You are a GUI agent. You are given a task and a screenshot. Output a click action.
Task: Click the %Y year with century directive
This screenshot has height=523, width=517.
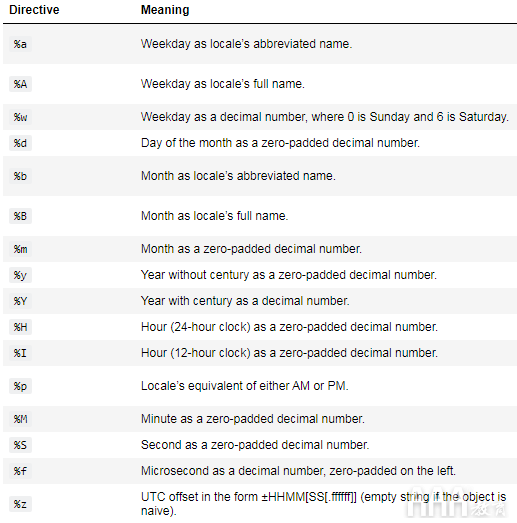(x=20, y=301)
